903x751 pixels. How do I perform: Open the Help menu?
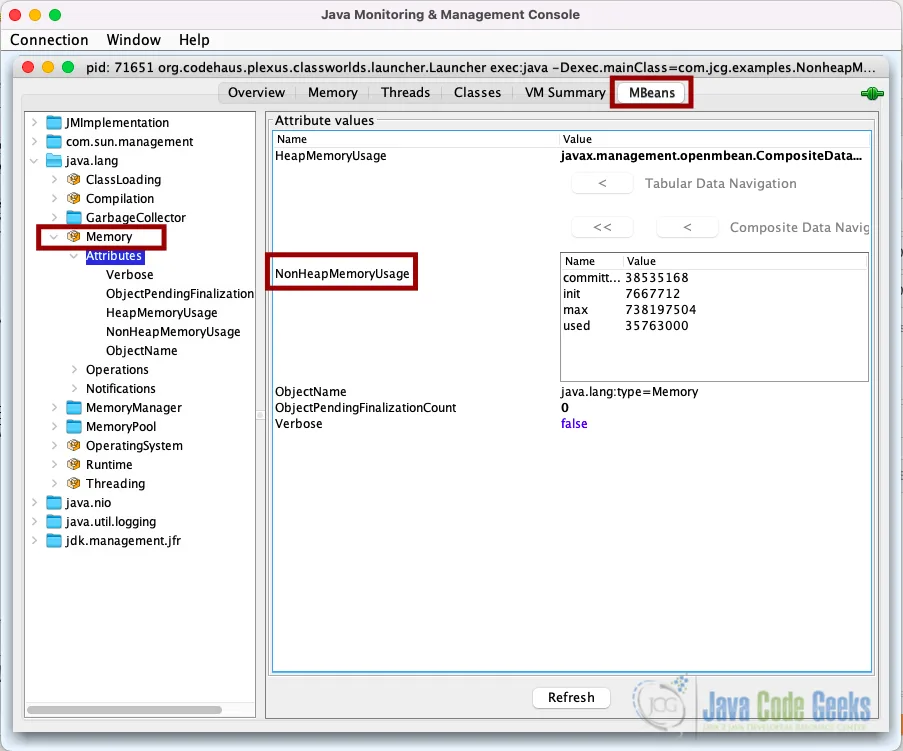194,40
